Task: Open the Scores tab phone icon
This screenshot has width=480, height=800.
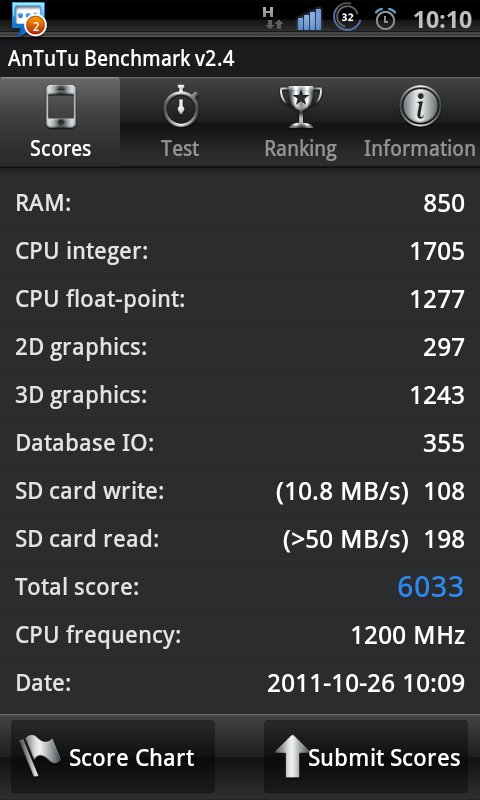Action: [60, 107]
